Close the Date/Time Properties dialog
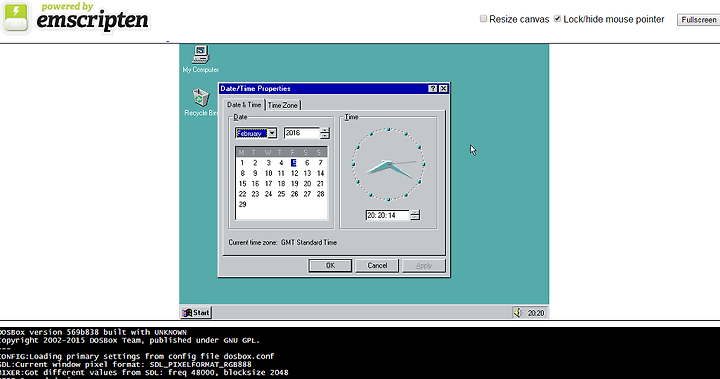 tap(443, 89)
